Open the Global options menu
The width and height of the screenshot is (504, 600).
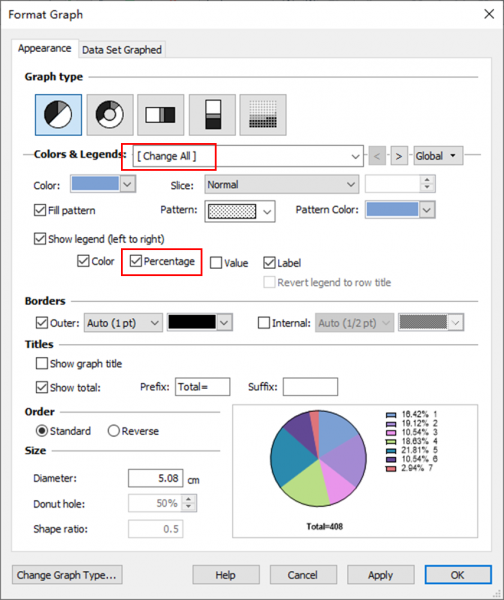(x=438, y=156)
